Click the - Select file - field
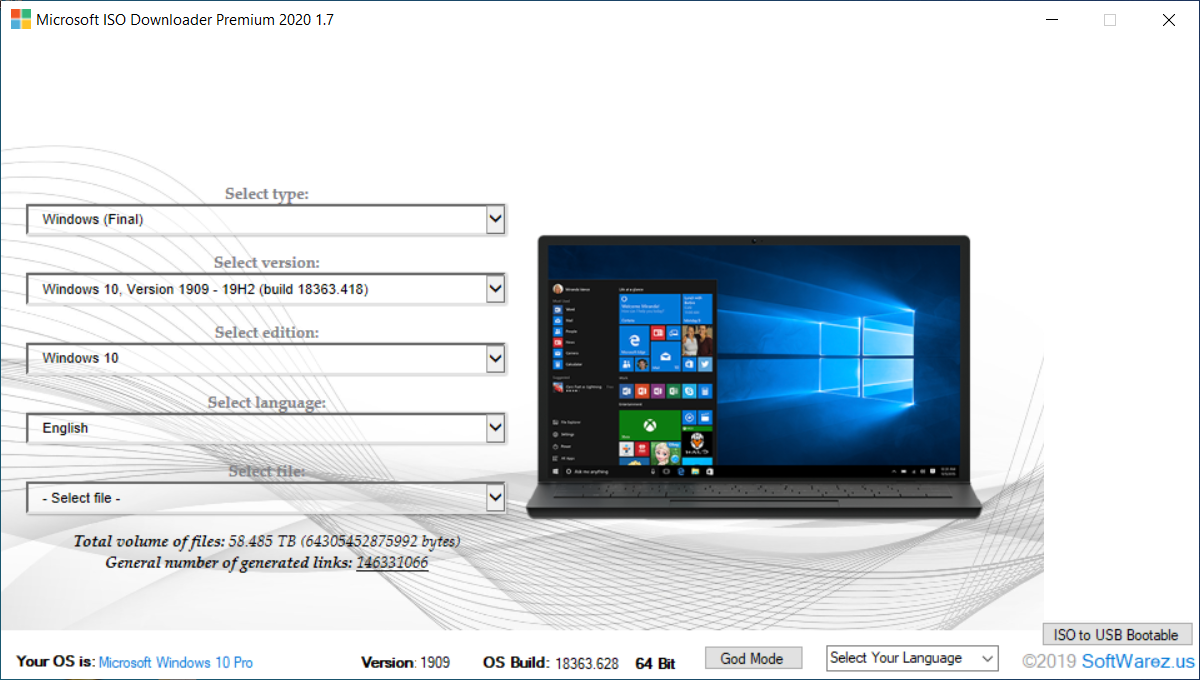1200x680 pixels. coord(266,497)
